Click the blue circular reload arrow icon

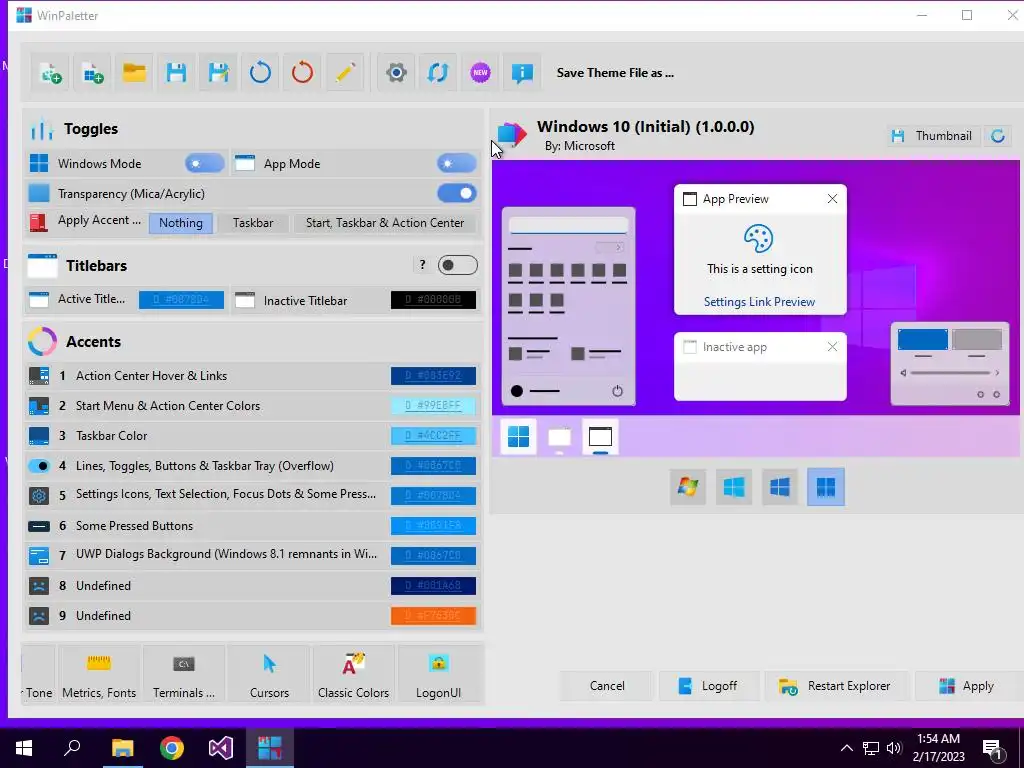(260, 72)
